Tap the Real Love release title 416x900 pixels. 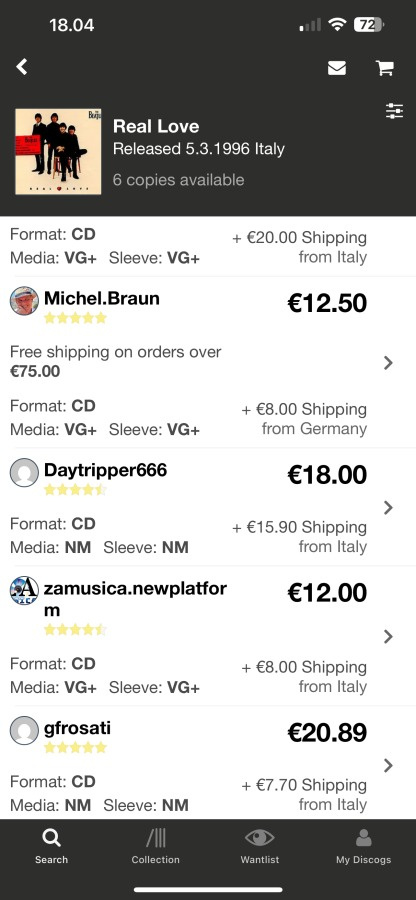pos(156,126)
